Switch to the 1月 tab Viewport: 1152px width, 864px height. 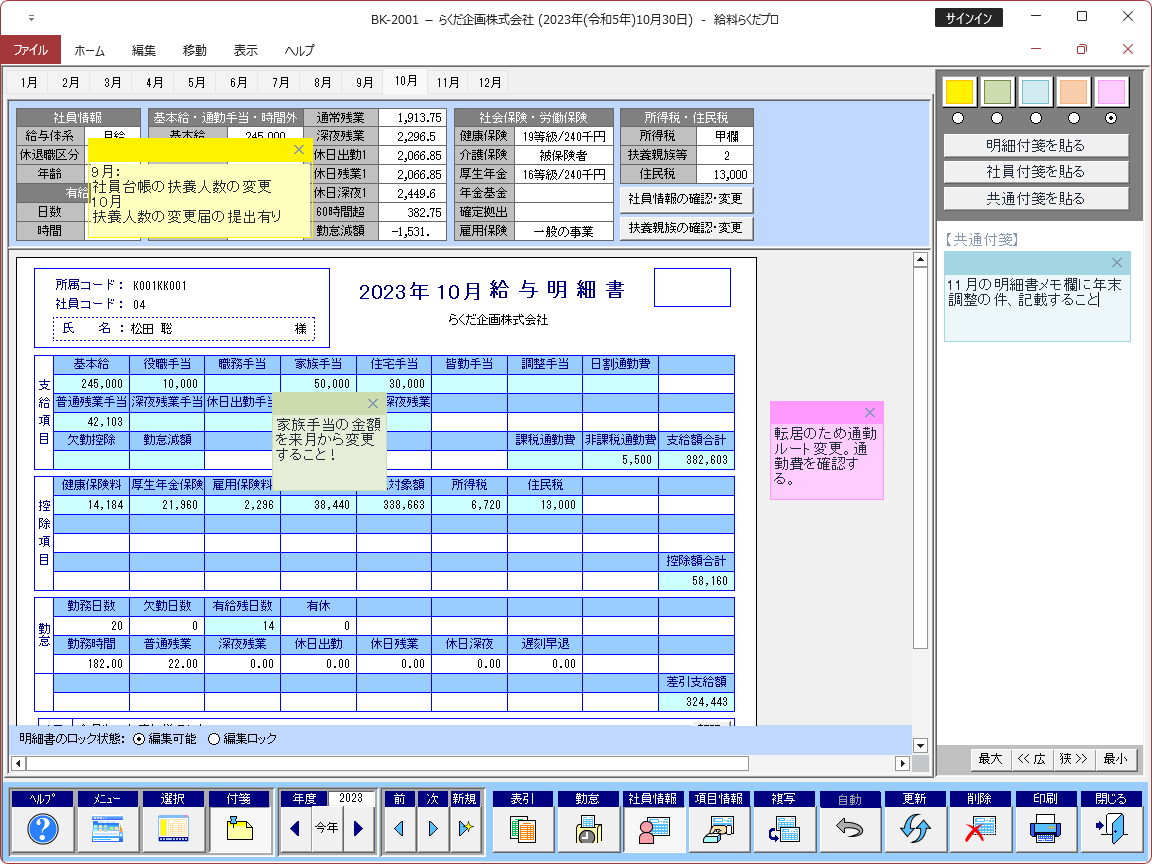(x=29, y=82)
